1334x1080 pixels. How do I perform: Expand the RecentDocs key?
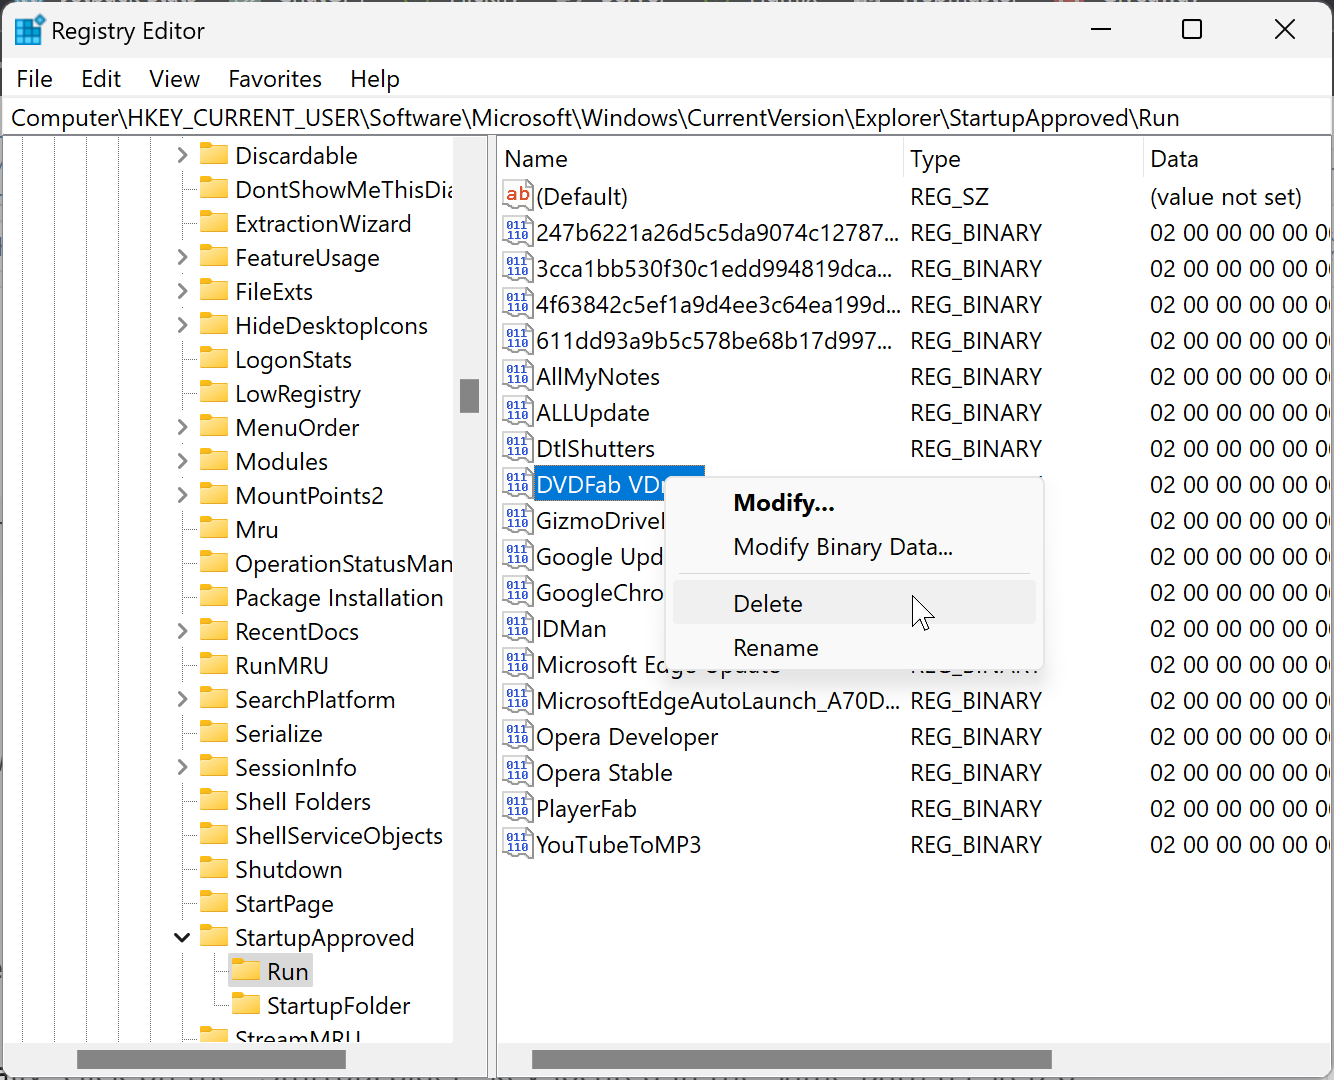[182, 631]
